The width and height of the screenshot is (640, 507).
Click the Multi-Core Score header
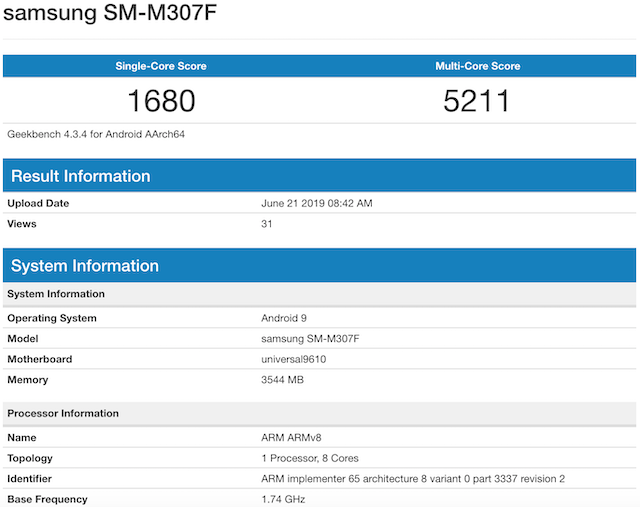coord(477,66)
